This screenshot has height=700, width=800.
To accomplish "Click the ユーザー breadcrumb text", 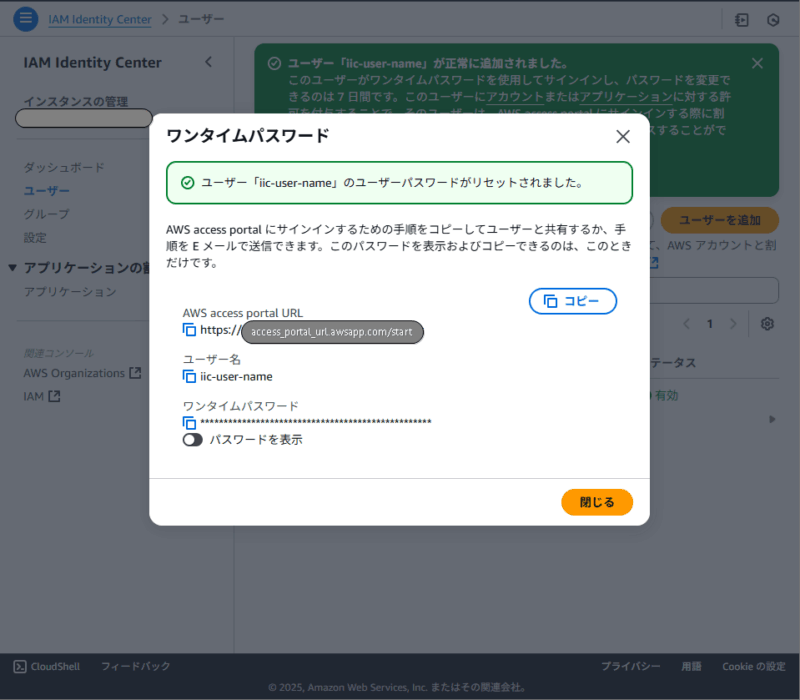I will 201,19.
